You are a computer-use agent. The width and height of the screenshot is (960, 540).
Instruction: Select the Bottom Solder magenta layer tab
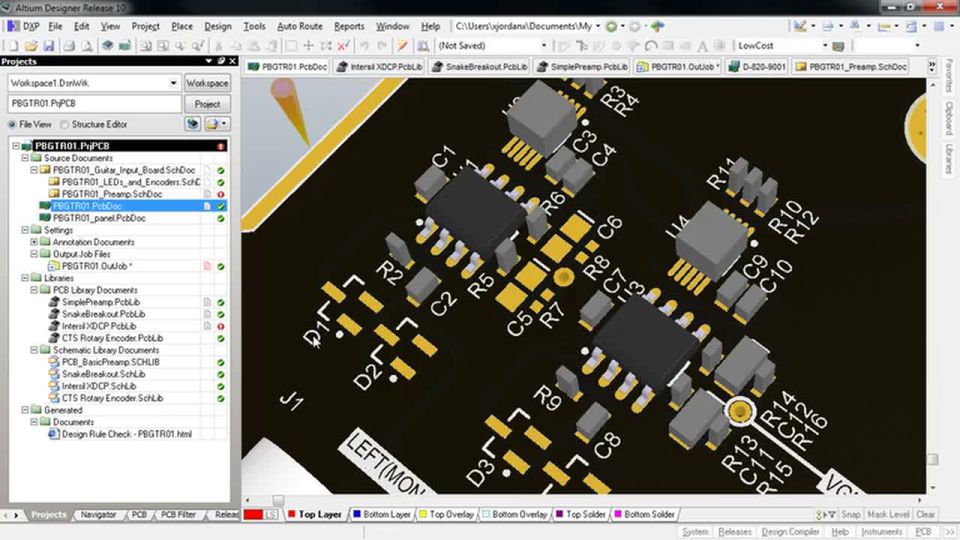[x=644, y=515]
